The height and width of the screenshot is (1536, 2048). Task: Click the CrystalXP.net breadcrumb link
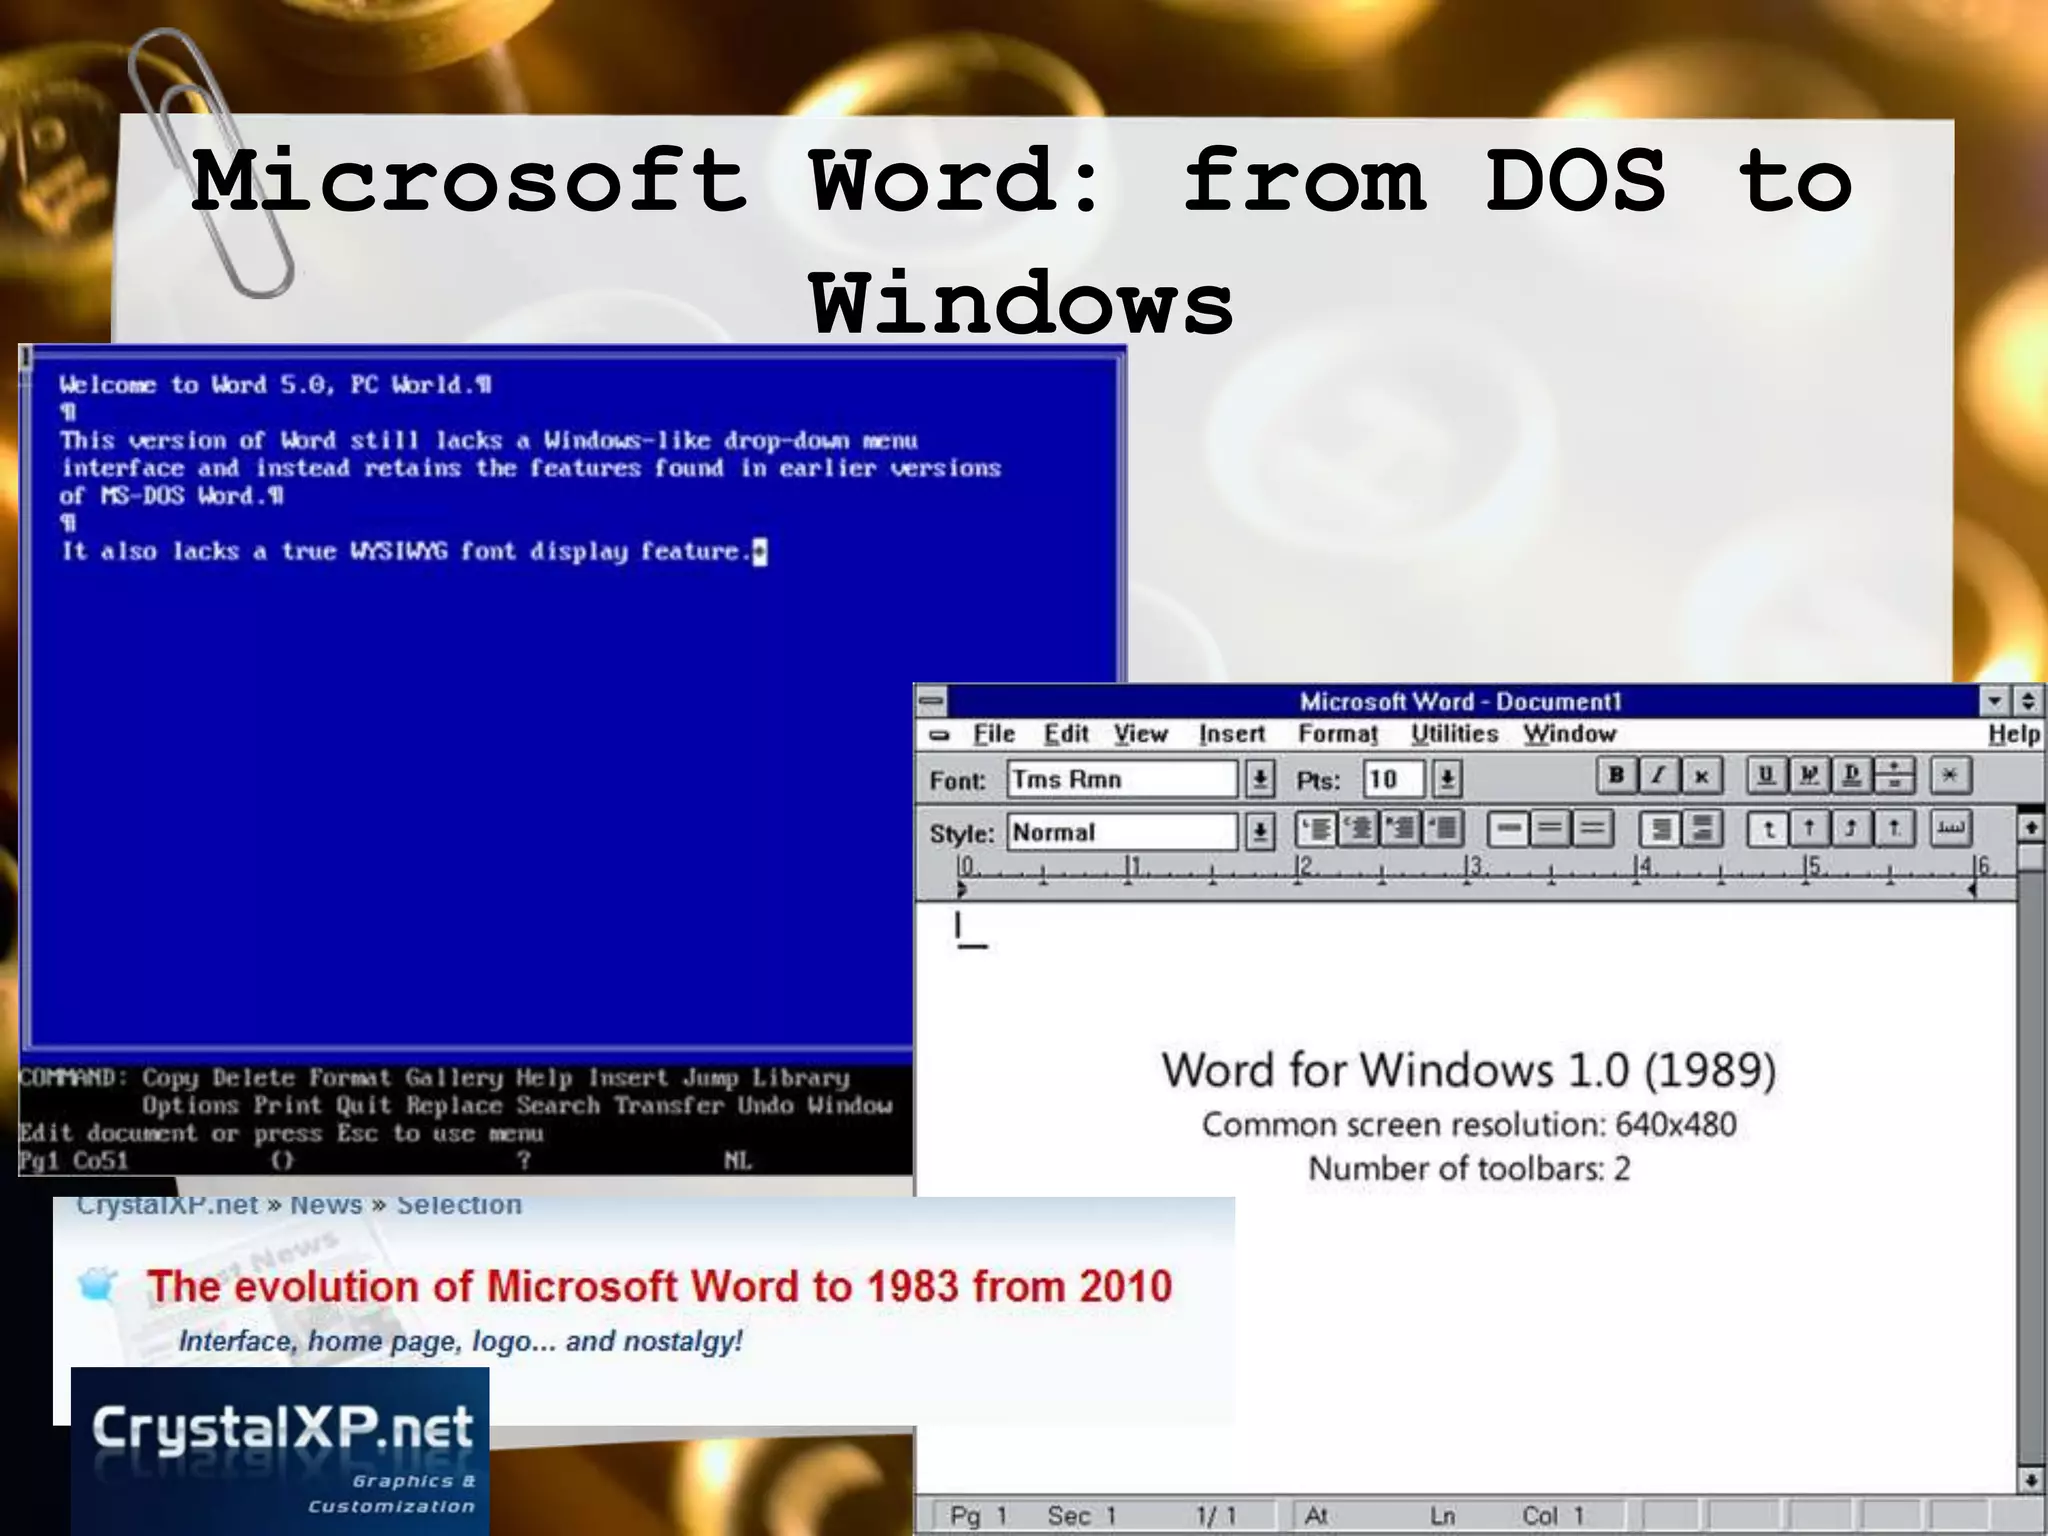[x=168, y=1205]
